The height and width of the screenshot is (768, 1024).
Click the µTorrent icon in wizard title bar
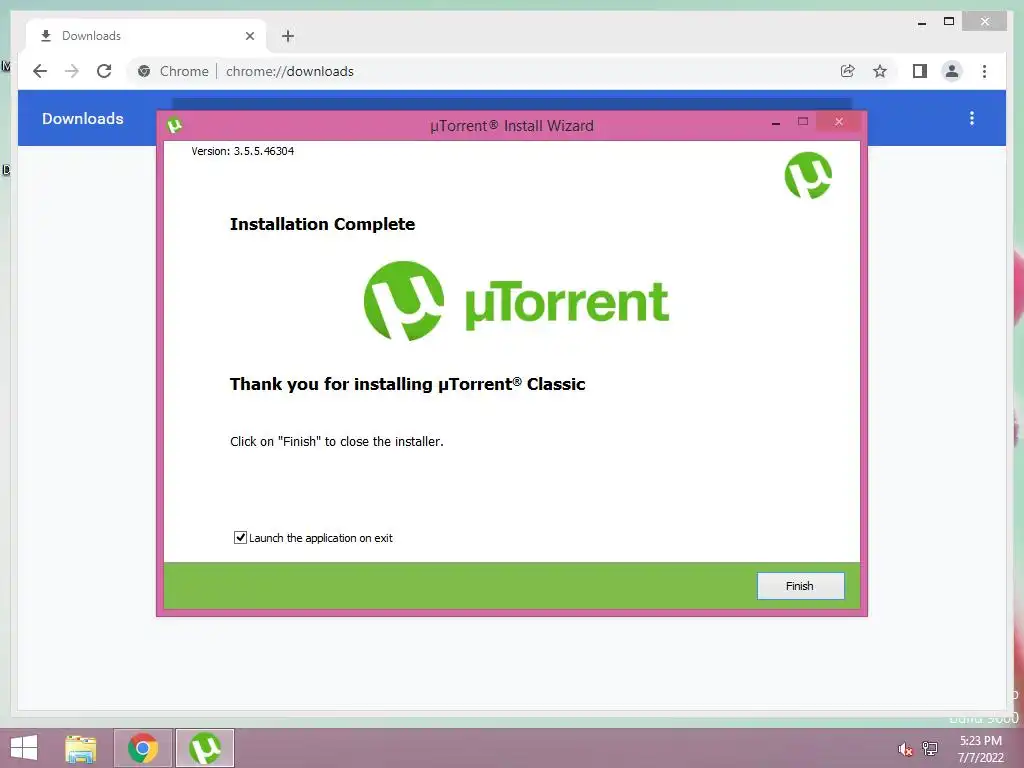(x=174, y=125)
